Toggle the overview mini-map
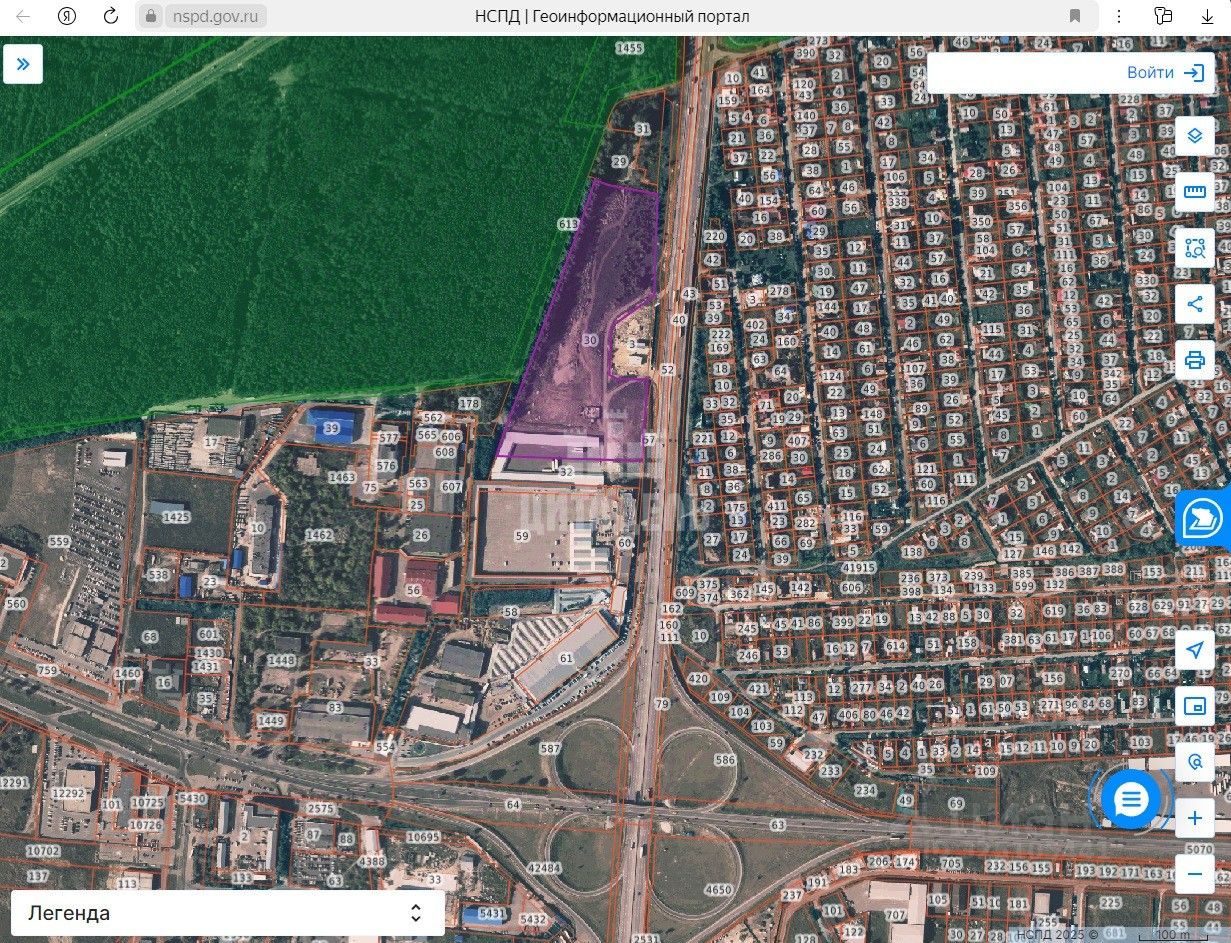 1194,706
